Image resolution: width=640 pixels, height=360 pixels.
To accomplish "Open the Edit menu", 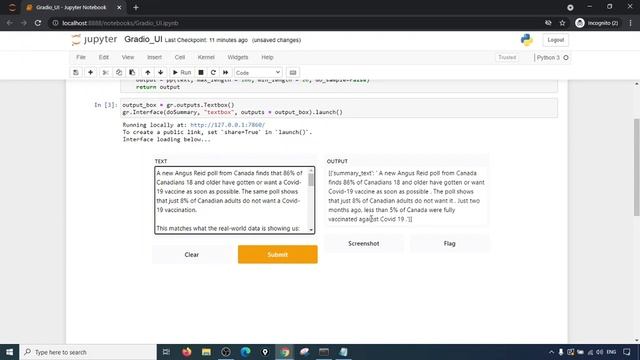I will click(x=104, y=58).
